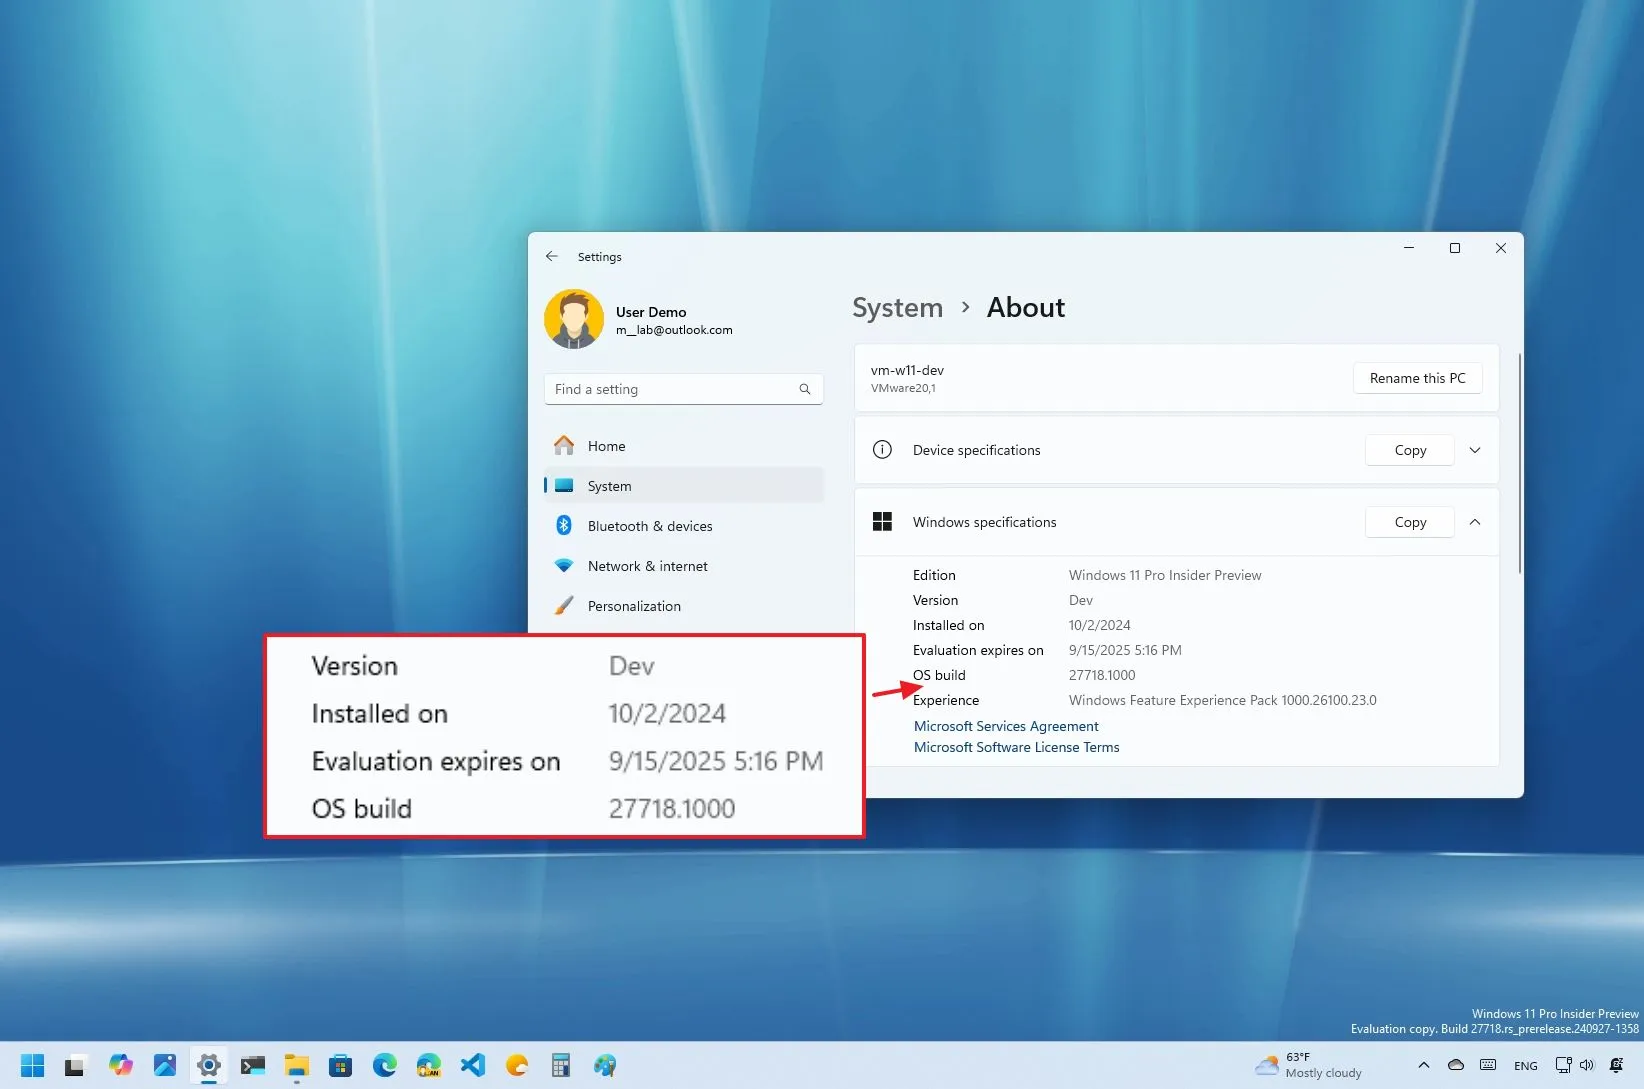Click the back arrow in Settings
1644x1089 pixels.
(552, 256)
